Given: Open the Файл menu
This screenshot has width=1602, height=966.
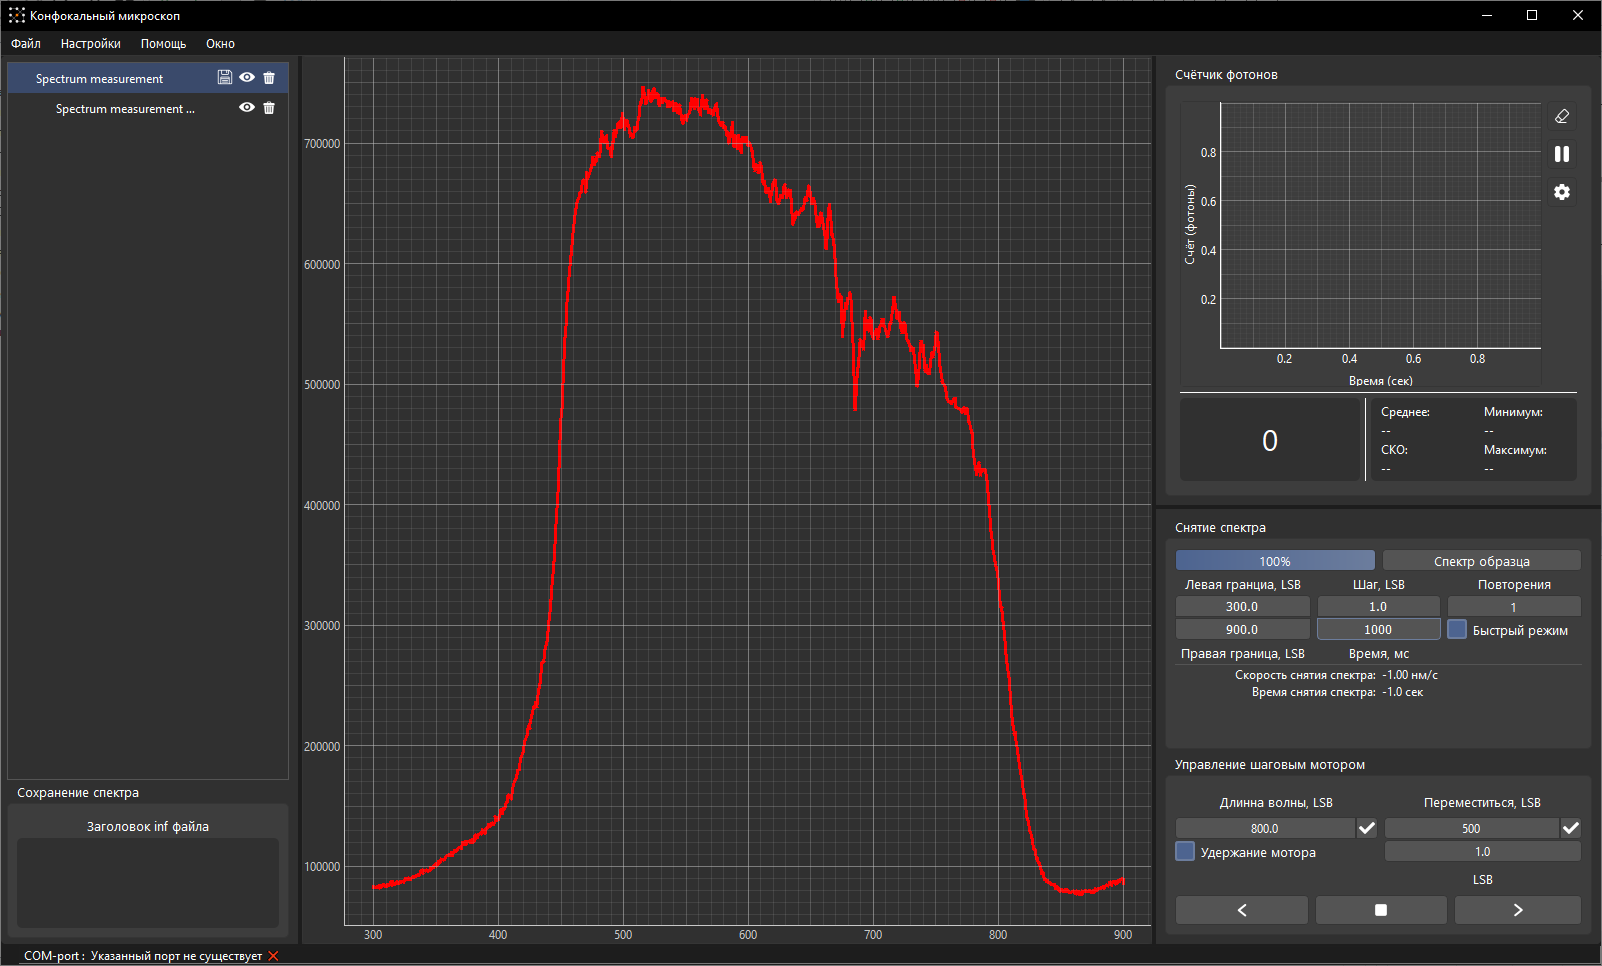Looking at the screenshot, I should point(26,44).
